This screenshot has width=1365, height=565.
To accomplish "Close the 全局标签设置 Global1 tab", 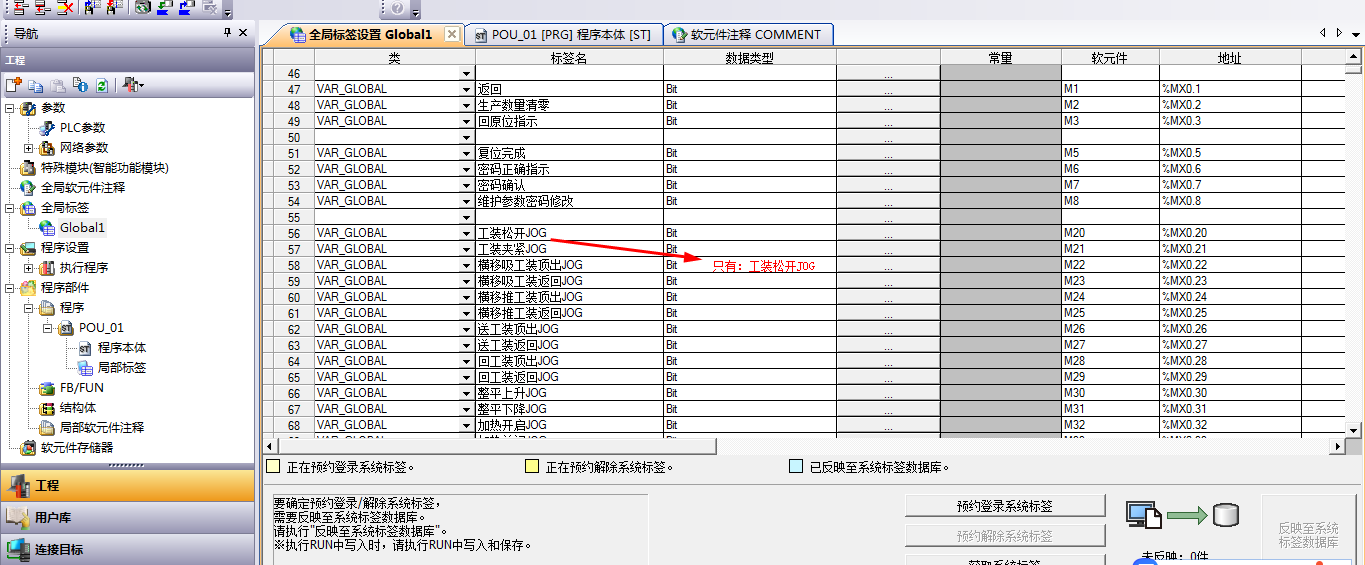I will pos(452,34).
